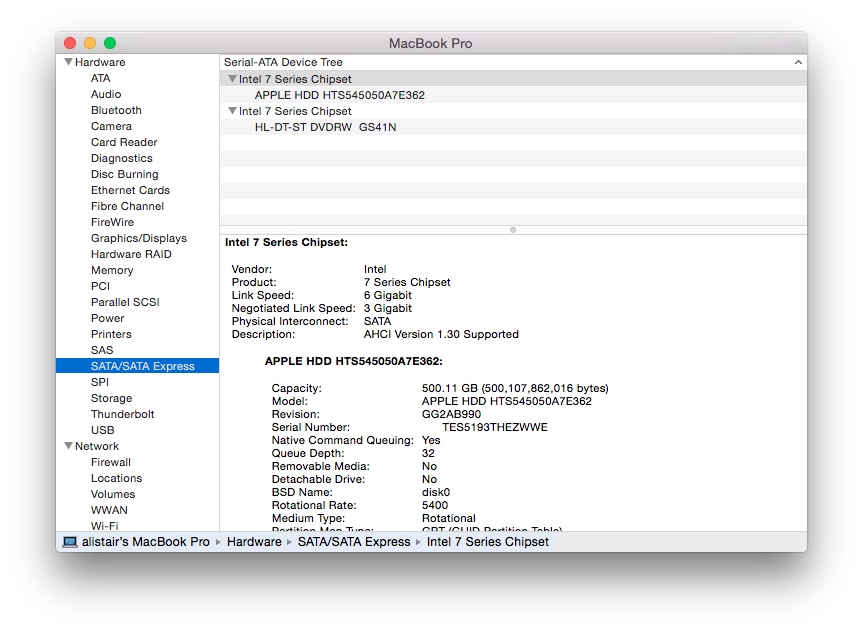Click the capacity value 500.11 GB

[x=450, y=388]
